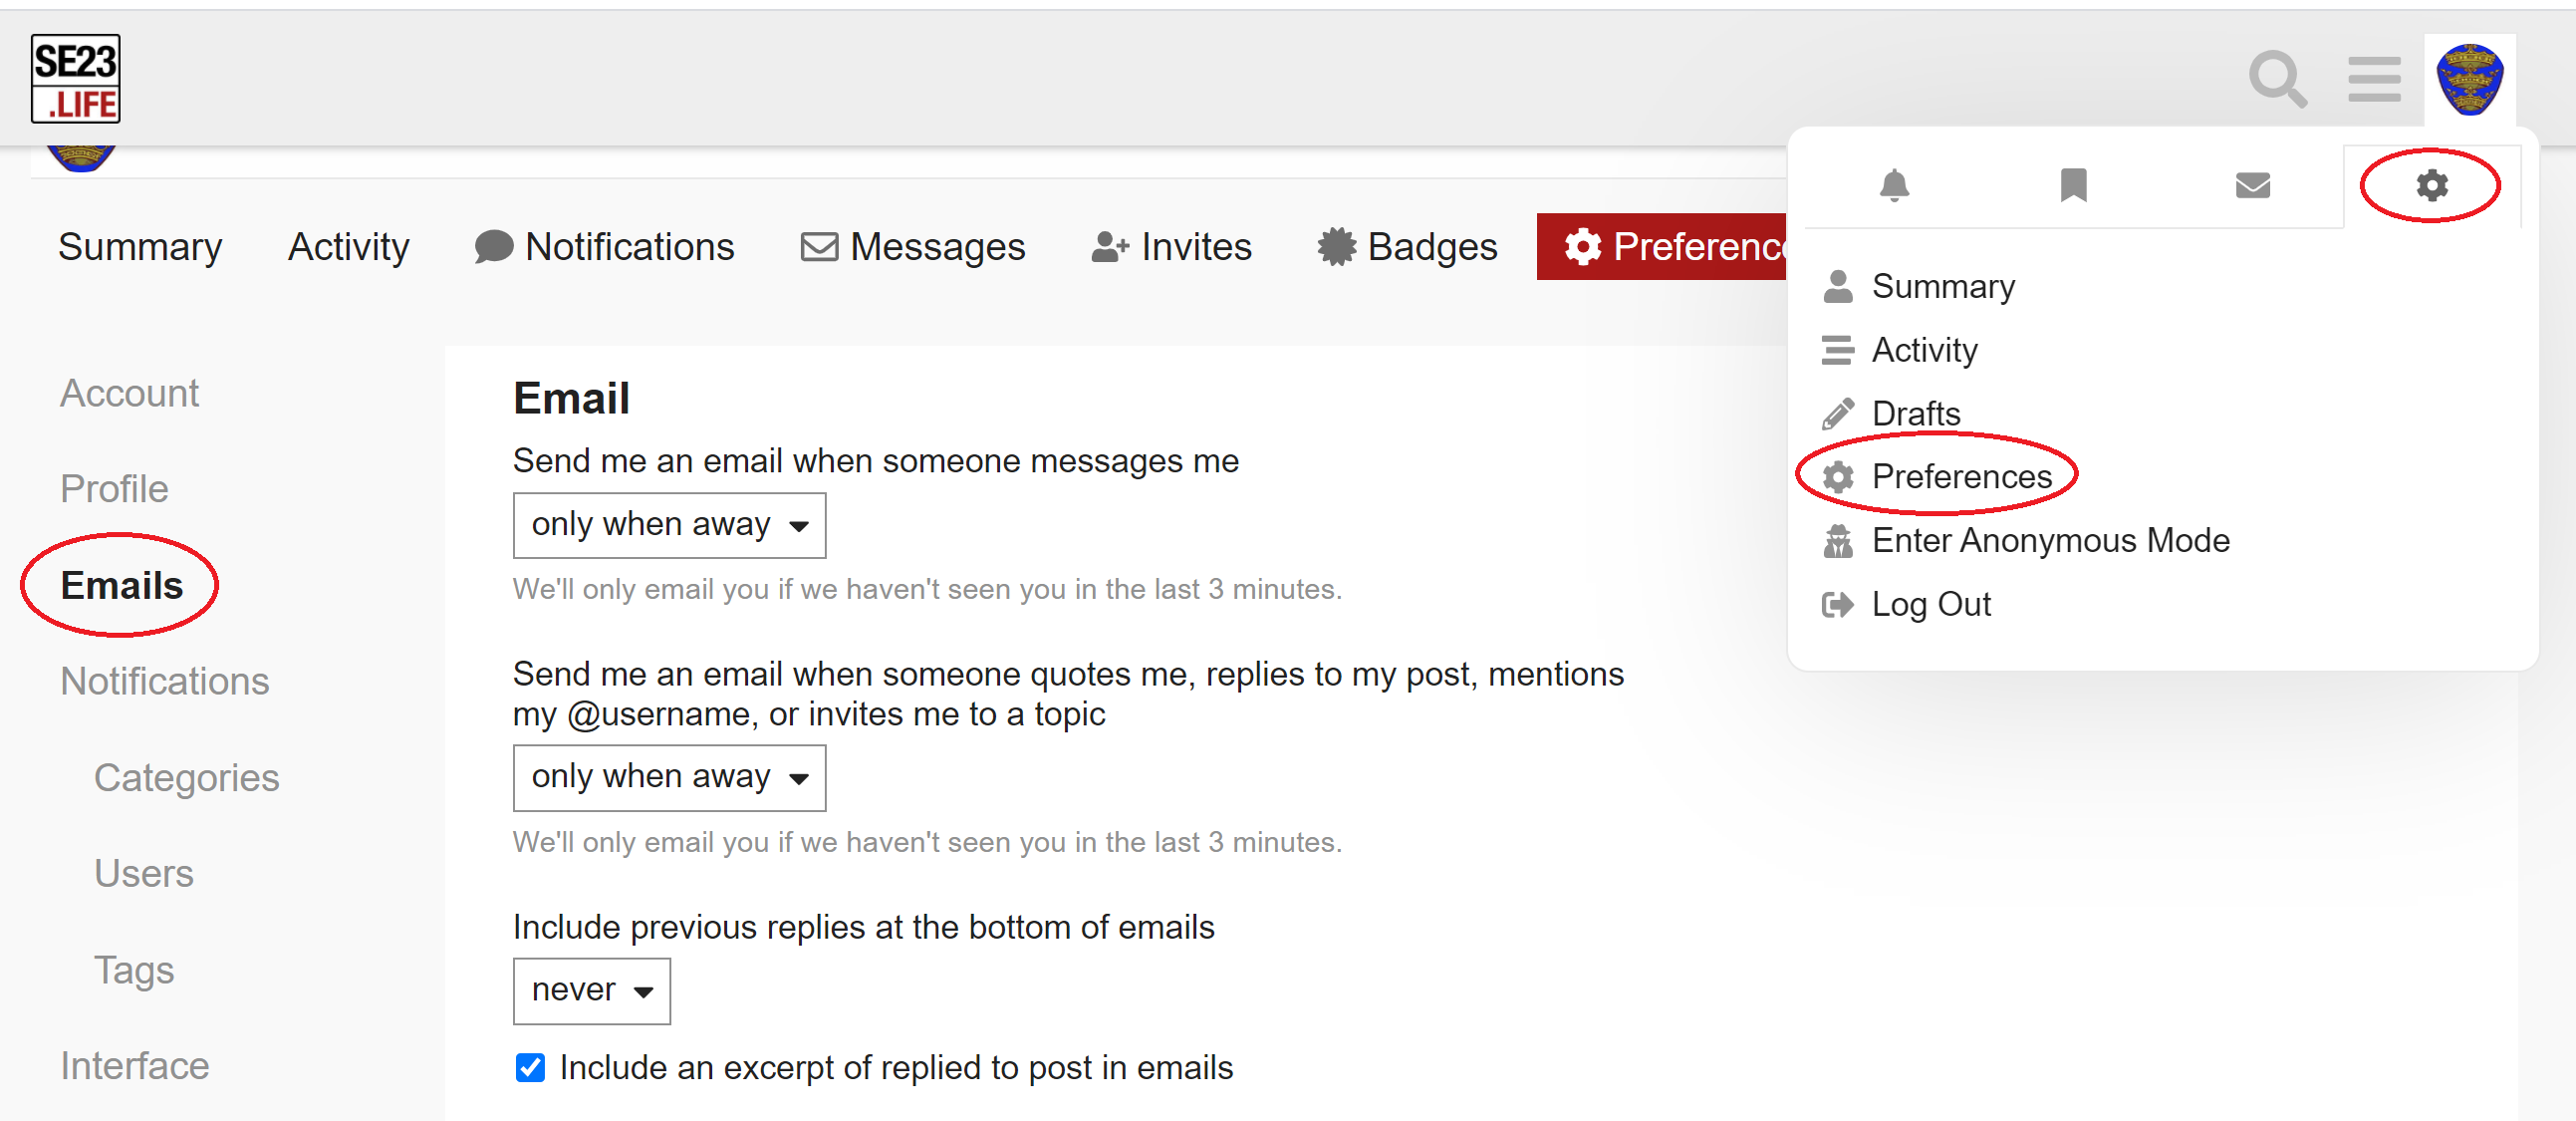Open the notifications bell tab
The image size is (2576, 1121).
click(x=1894, y=186)
